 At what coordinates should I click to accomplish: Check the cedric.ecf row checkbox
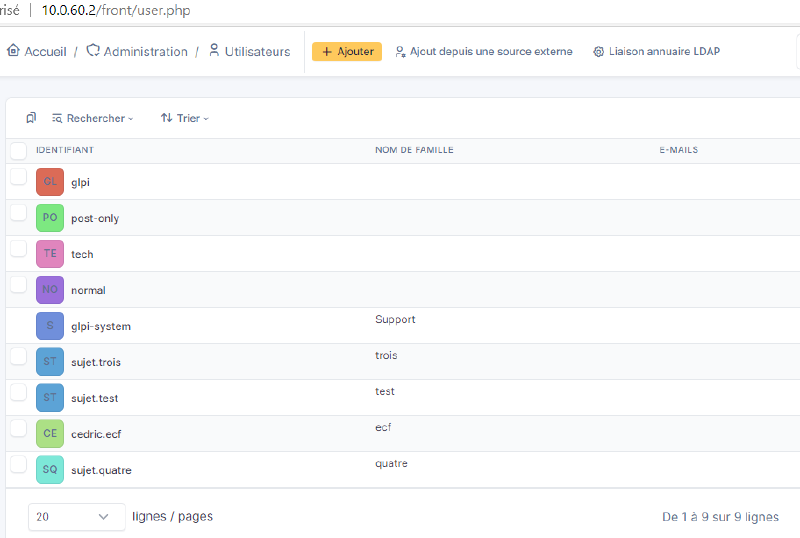pyautogui.click(x=18, y=428)
